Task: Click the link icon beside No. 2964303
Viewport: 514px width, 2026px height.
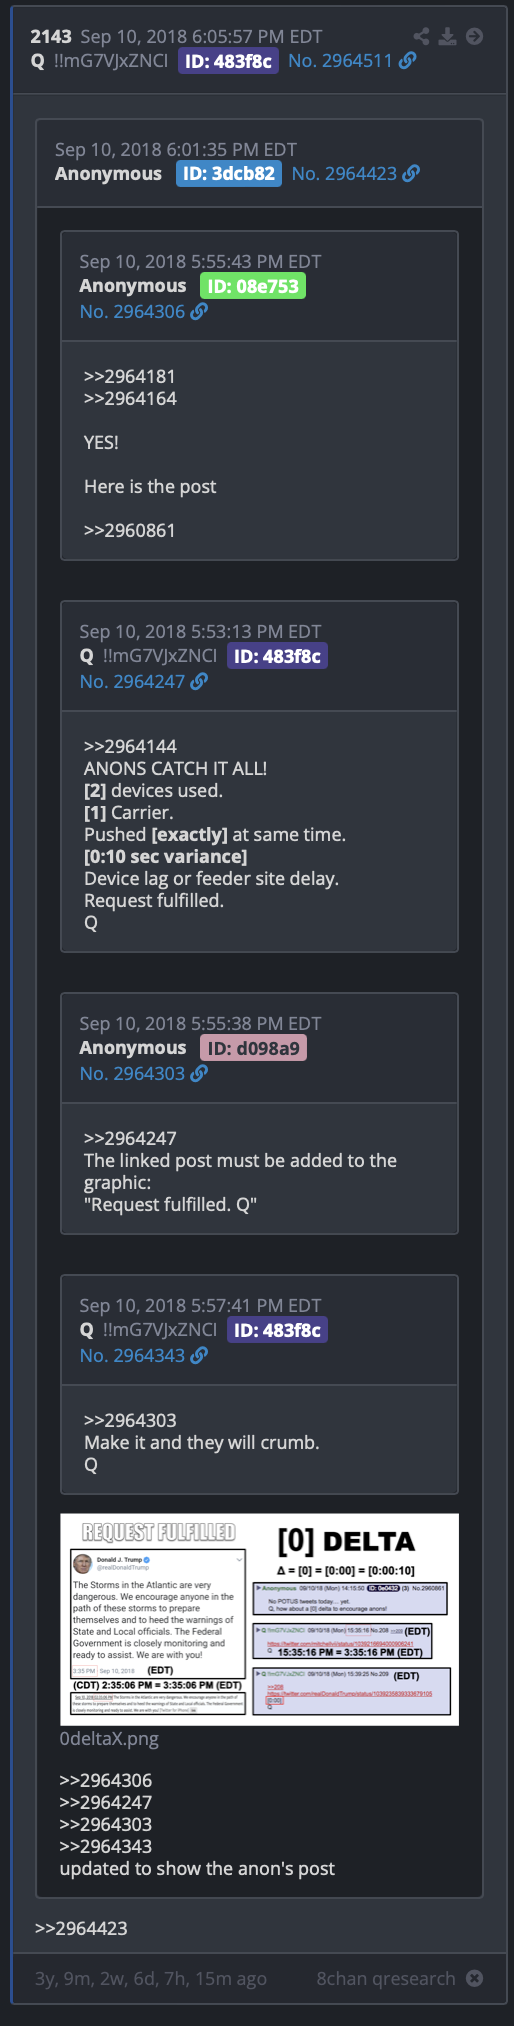Action: (199, 1073)
